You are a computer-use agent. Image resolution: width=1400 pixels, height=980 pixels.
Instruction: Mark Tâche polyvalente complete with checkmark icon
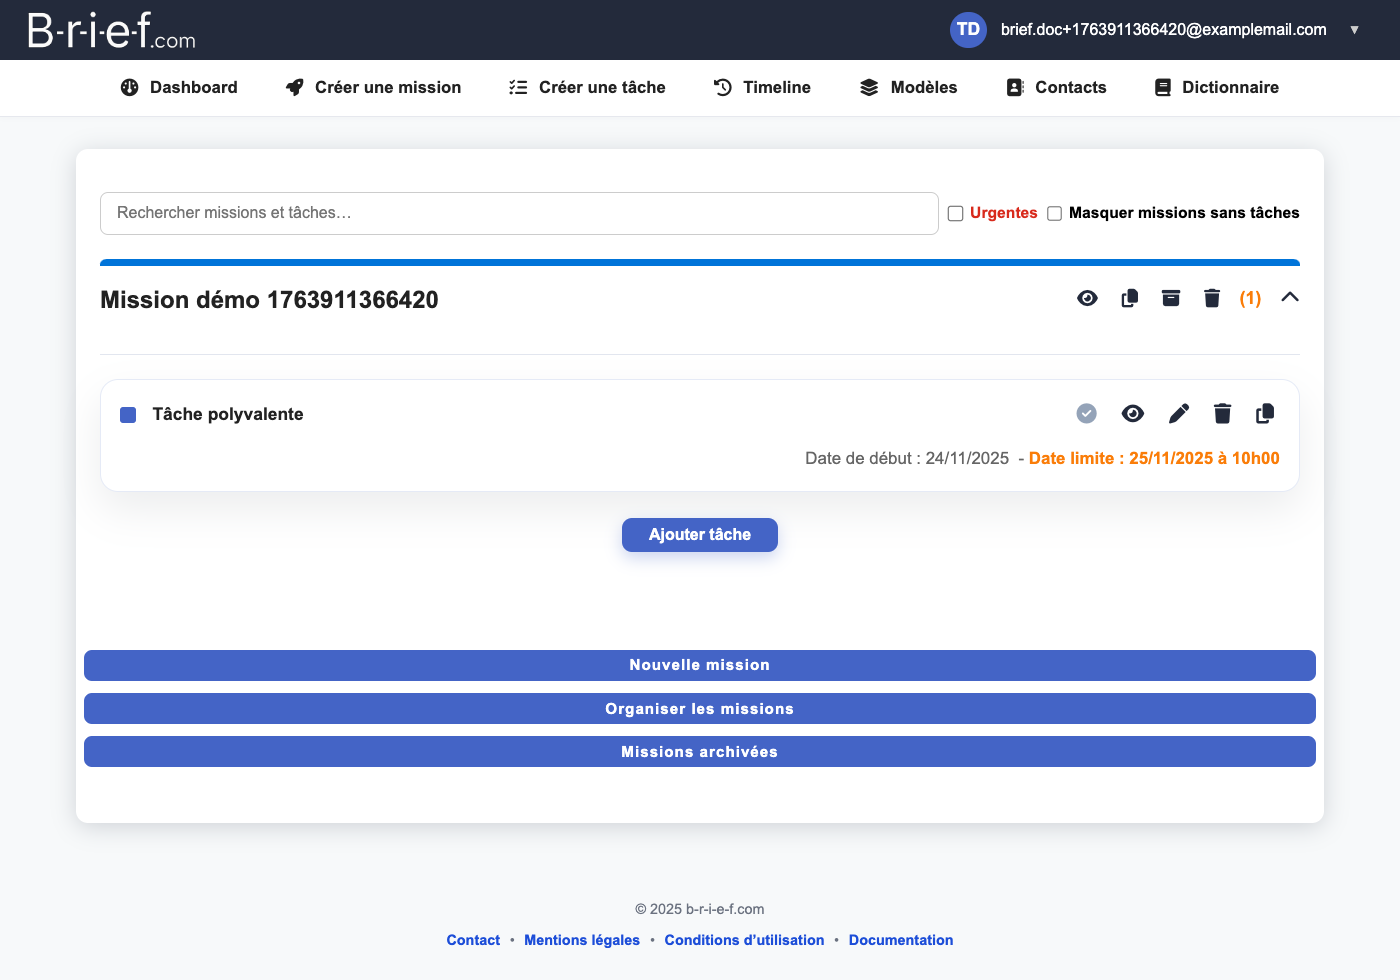coord(1086,413)
